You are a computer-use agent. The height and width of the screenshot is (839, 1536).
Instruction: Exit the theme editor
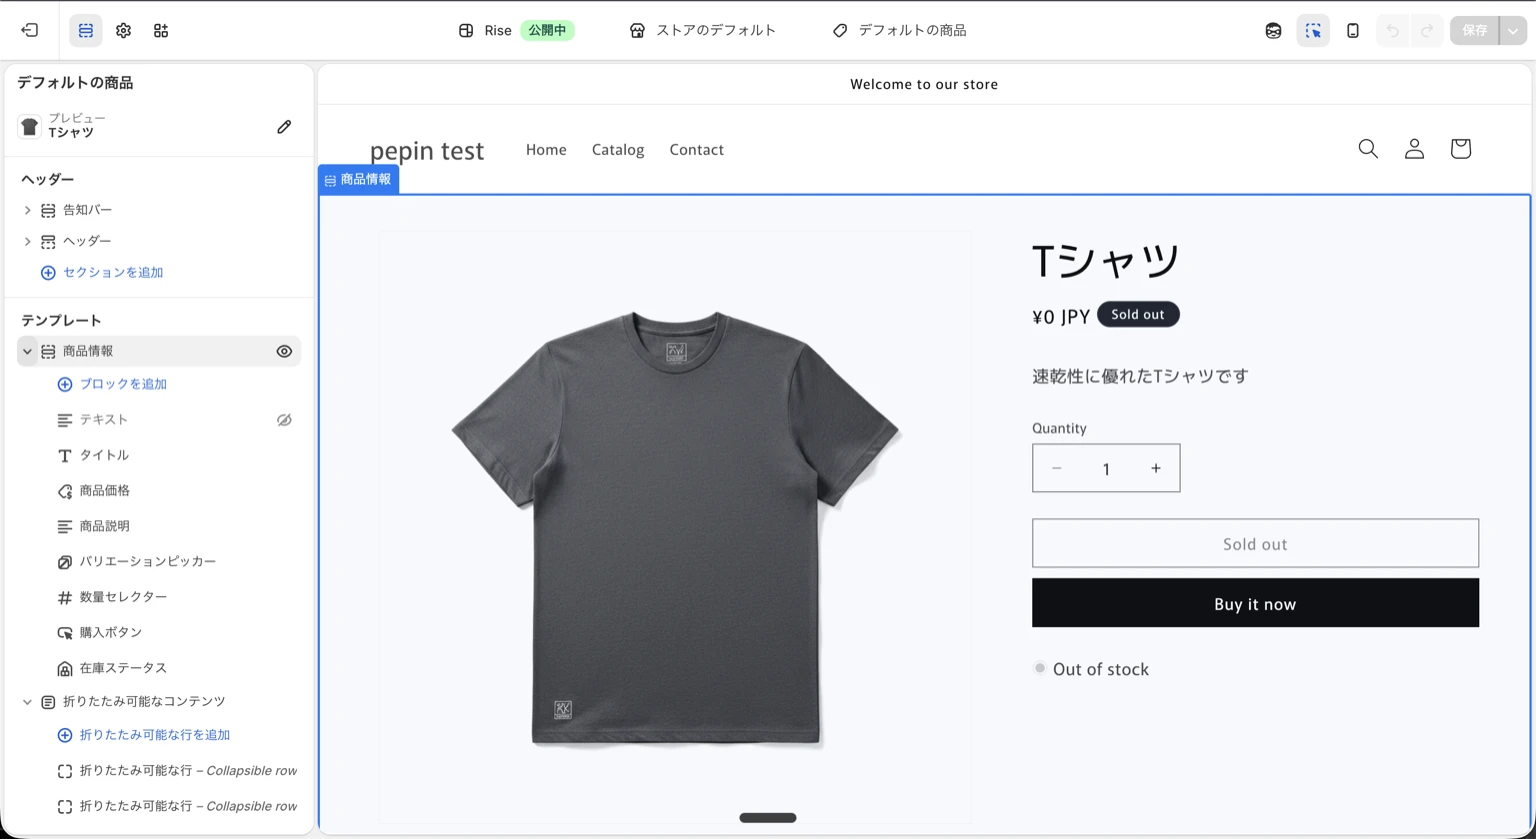[x=29, y=30]
